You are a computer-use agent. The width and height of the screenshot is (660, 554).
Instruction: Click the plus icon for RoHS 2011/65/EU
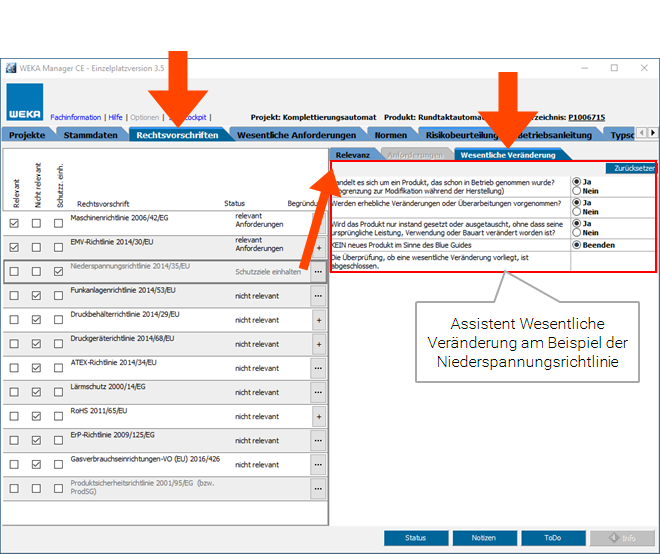coord(318,416)
